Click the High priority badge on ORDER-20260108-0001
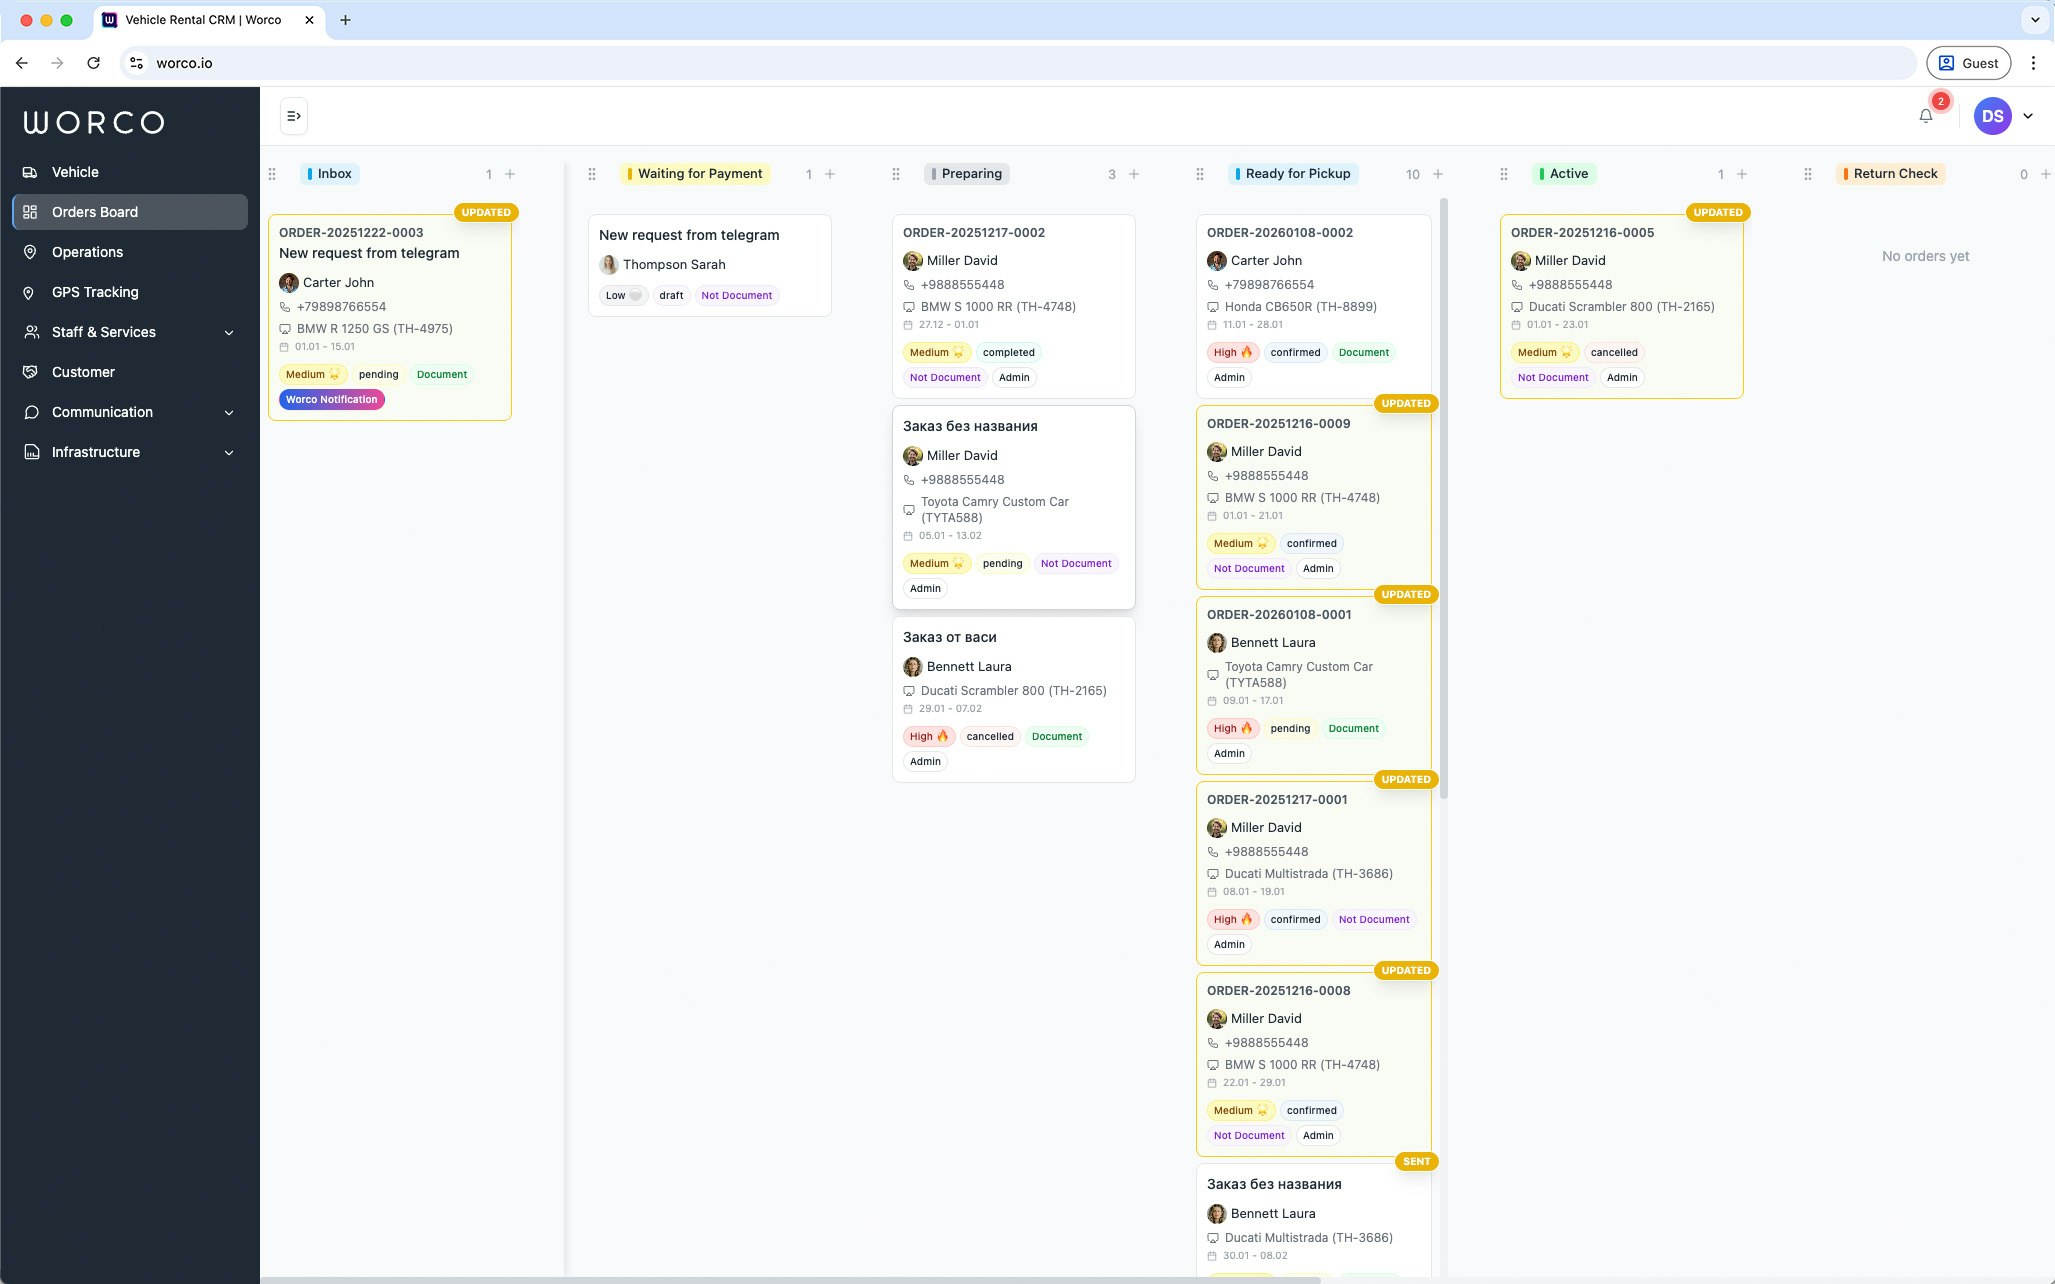Screen dimensions: 2055x1284 click(1230, 728)
